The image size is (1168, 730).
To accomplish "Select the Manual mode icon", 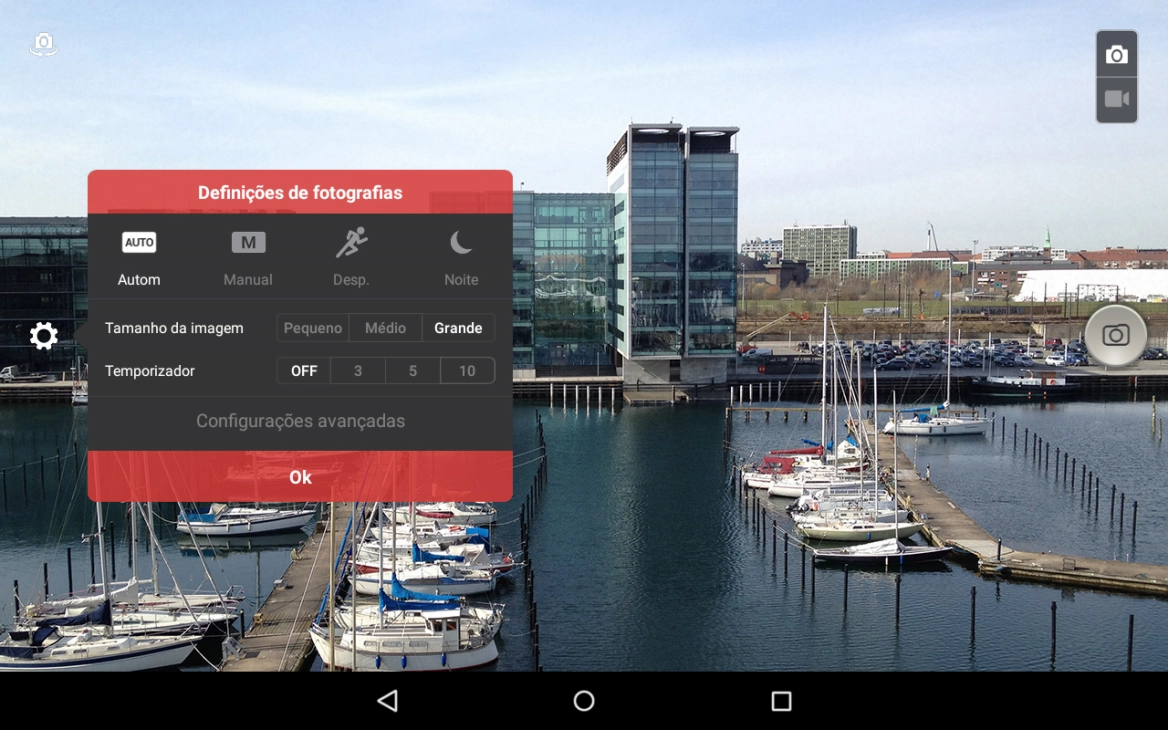I will click(x=248, y=243).
